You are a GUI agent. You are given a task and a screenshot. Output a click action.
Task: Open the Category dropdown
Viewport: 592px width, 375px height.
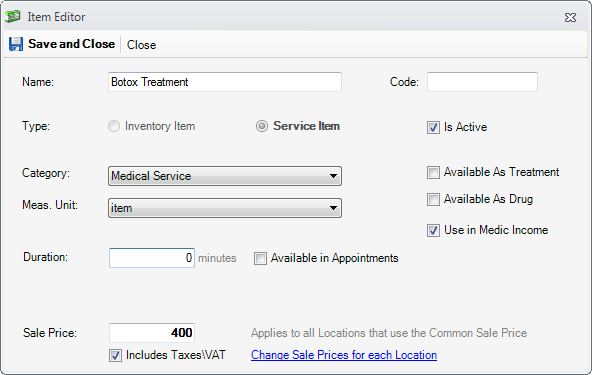225,176
